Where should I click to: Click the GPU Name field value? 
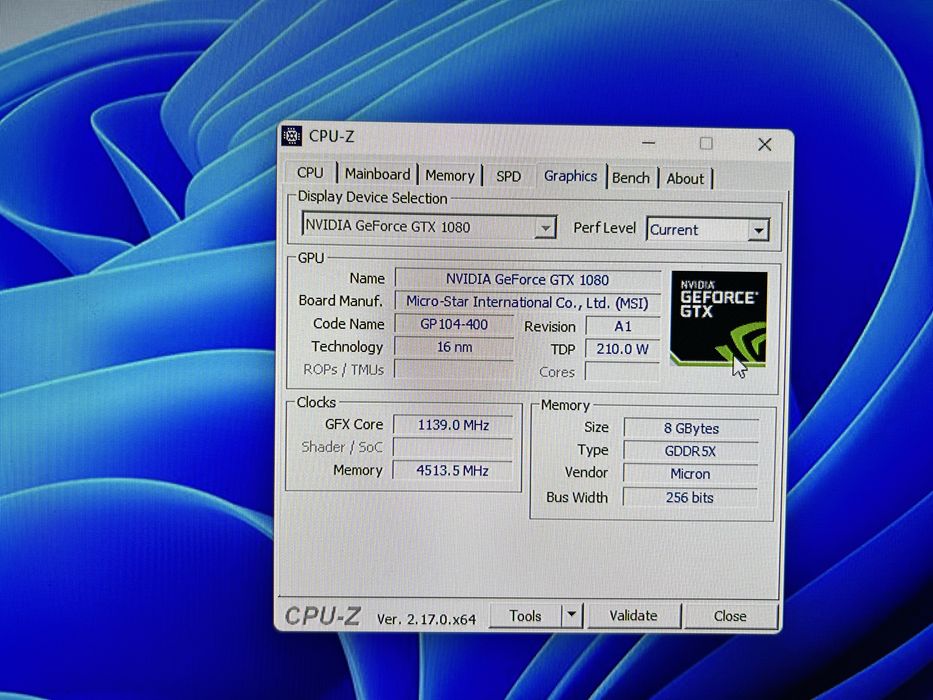pyautogui.click(x=527, y=279)
